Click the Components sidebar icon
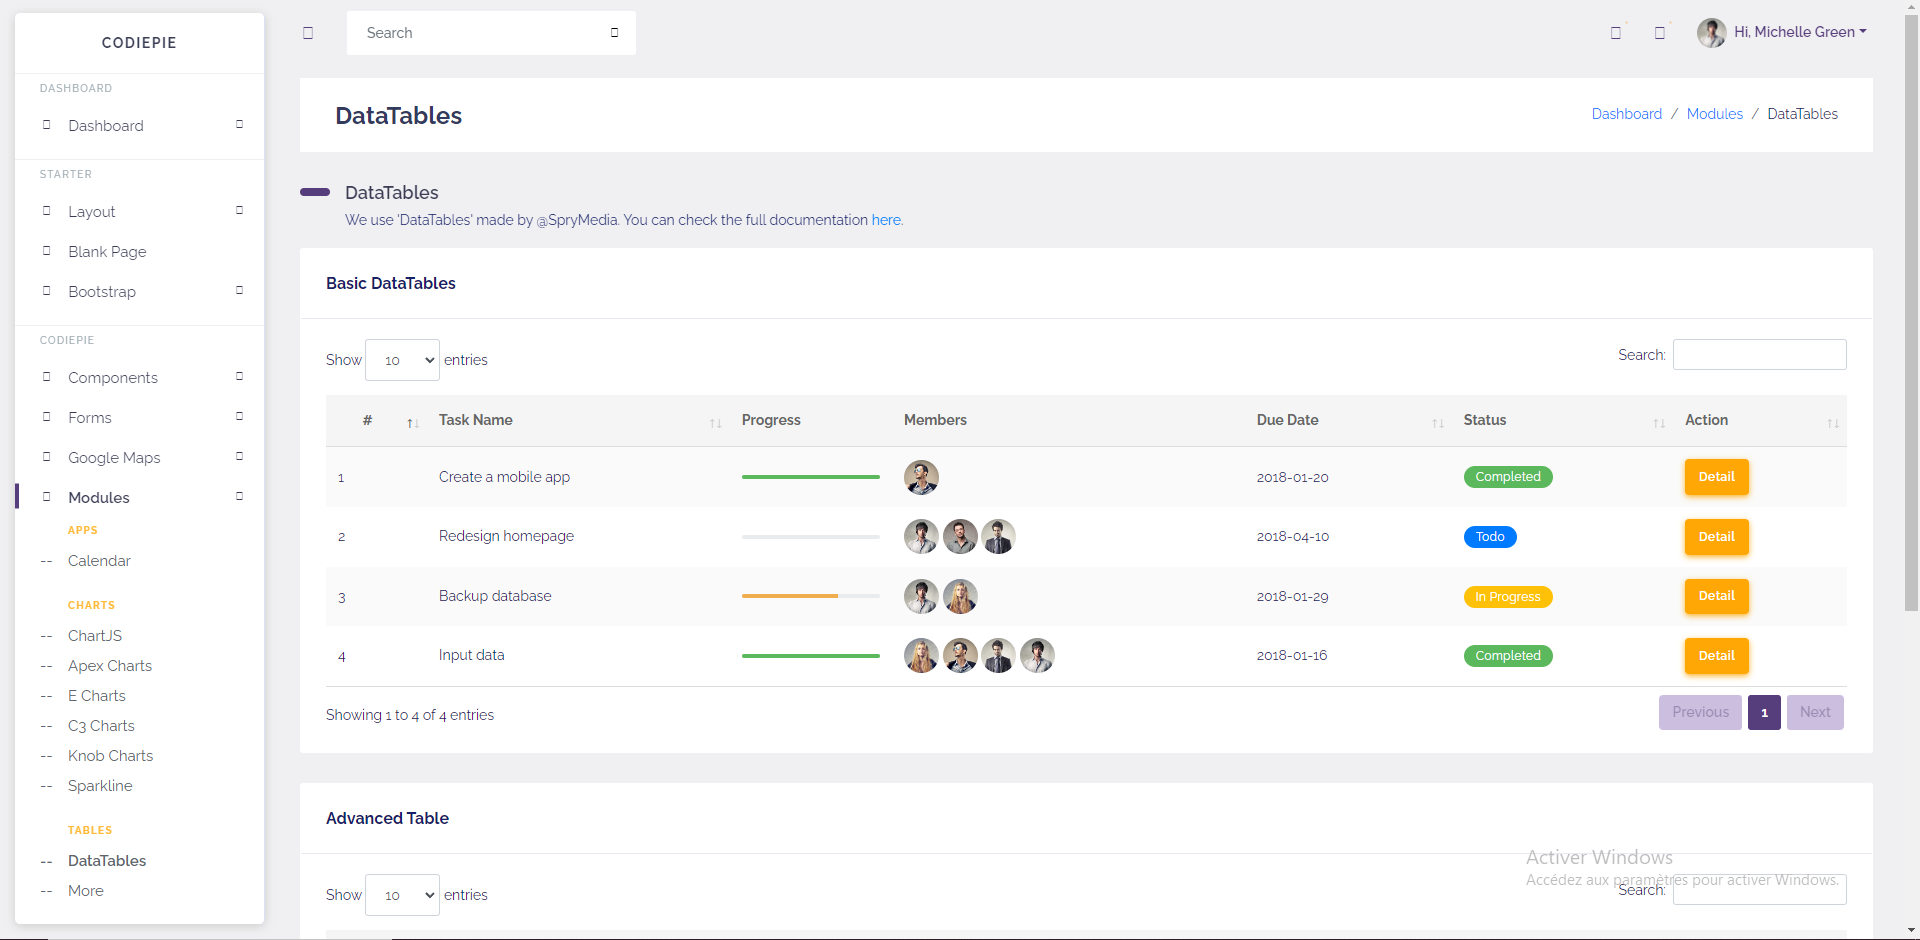Screen dimensions: 1920x940 coord(46,377)
